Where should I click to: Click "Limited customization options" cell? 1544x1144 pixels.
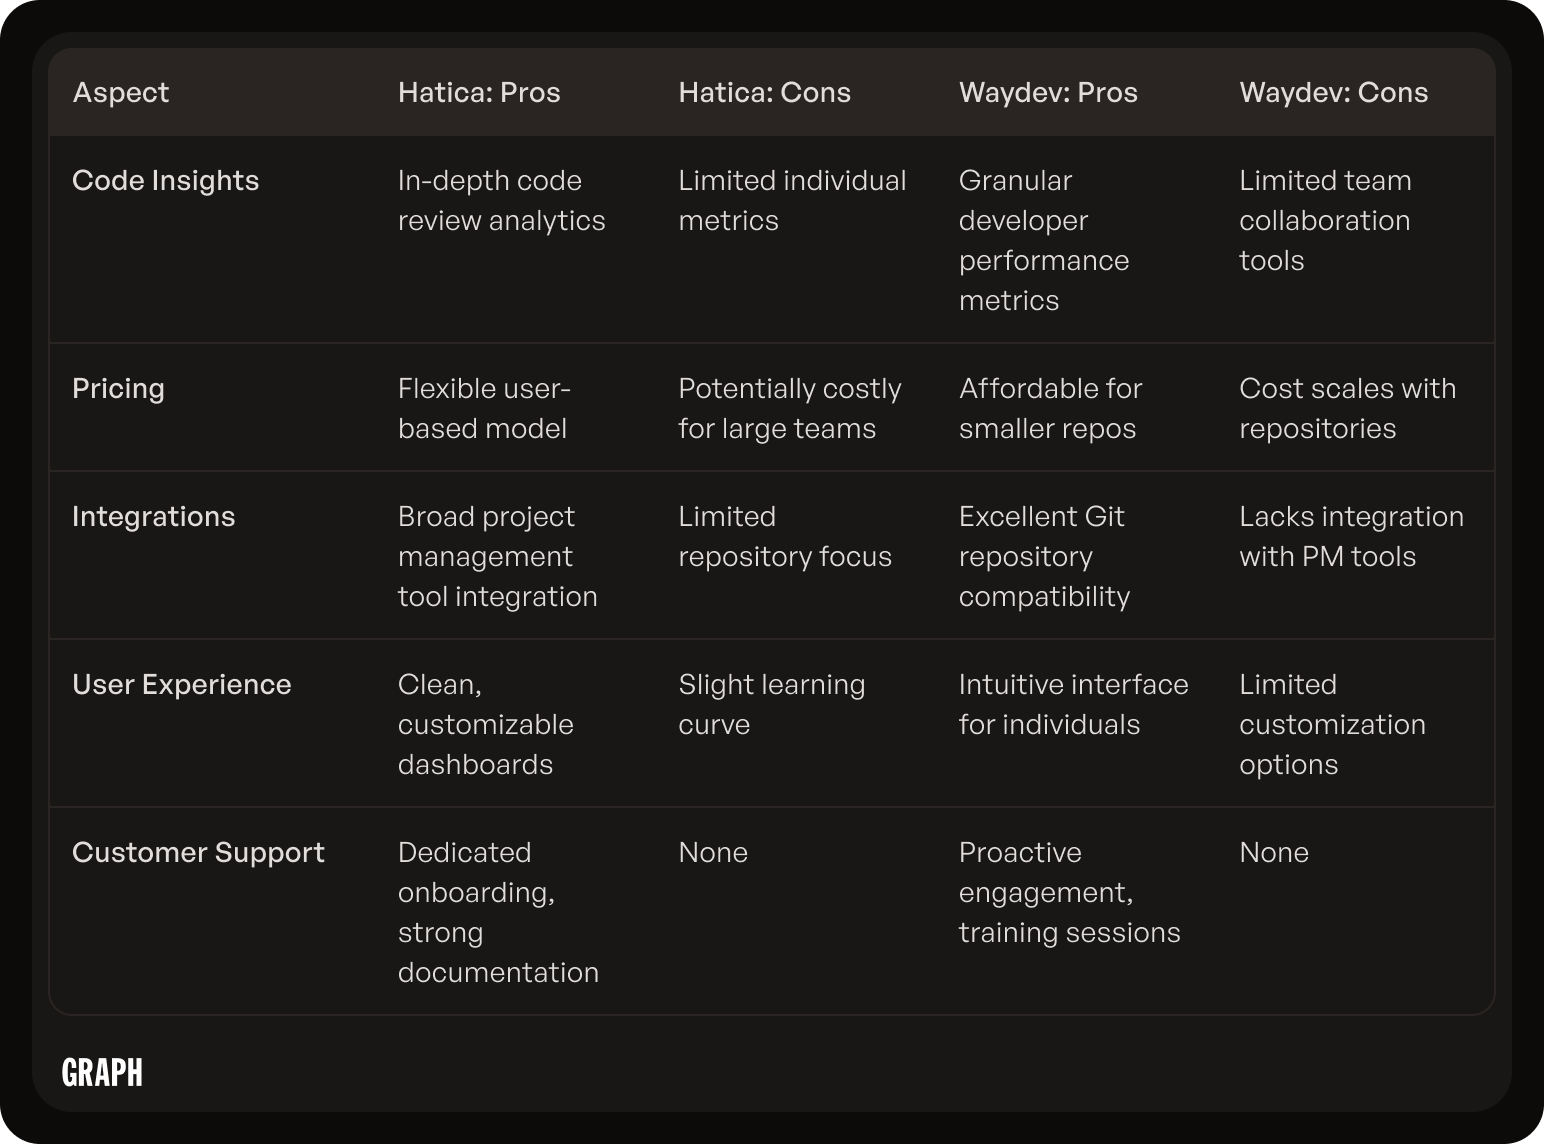(1333, 725)
